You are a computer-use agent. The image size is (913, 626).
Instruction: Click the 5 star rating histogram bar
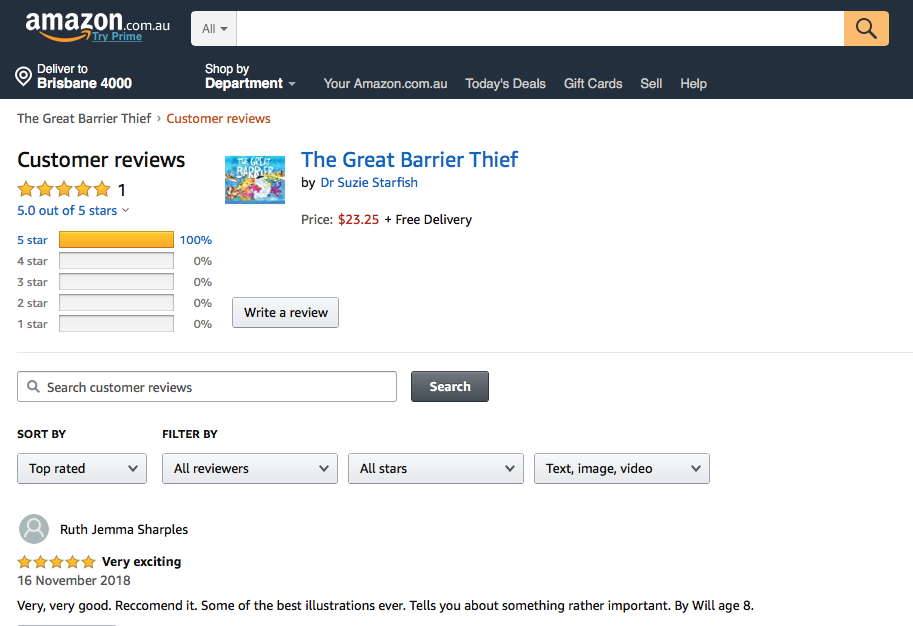click(x=116, y=240)
